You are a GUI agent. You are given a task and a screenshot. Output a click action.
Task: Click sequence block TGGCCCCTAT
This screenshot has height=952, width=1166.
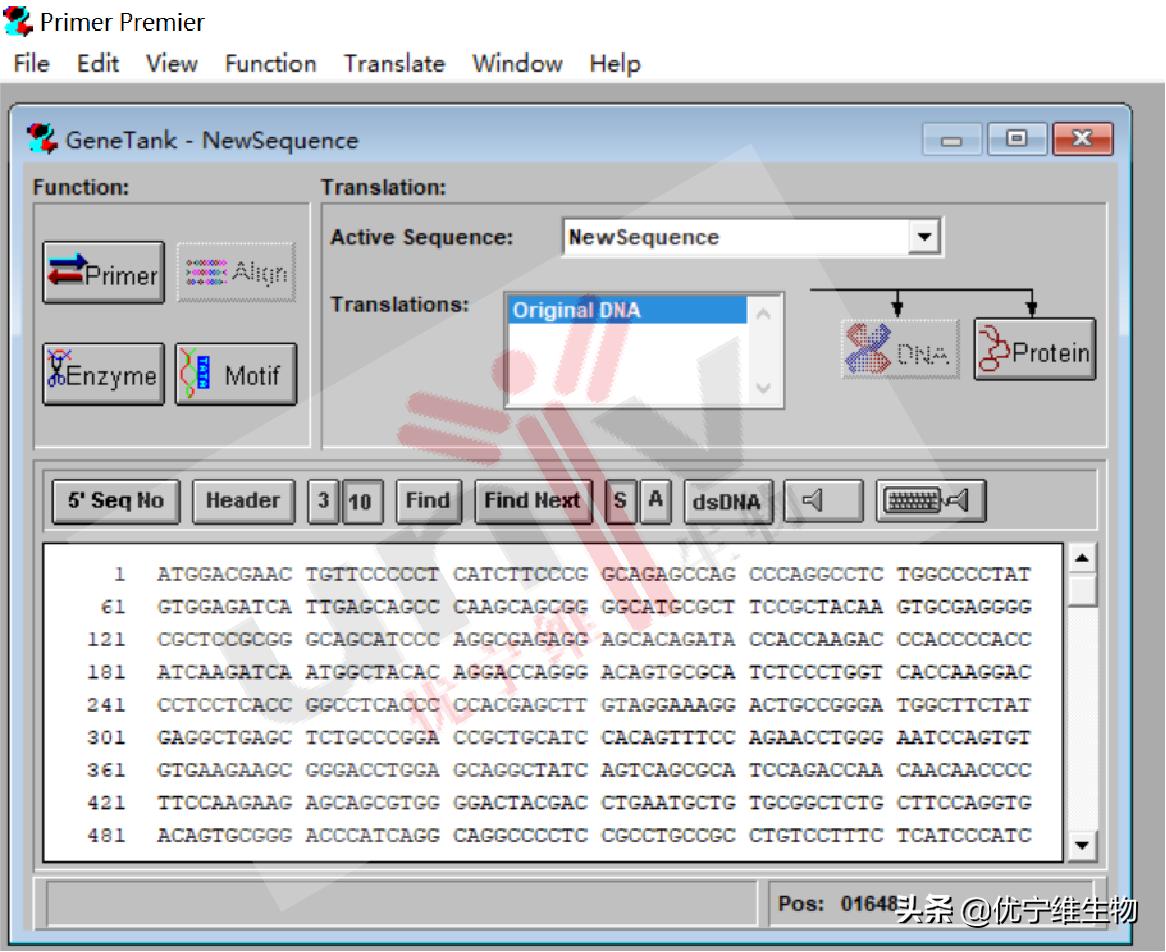(964, 574)
